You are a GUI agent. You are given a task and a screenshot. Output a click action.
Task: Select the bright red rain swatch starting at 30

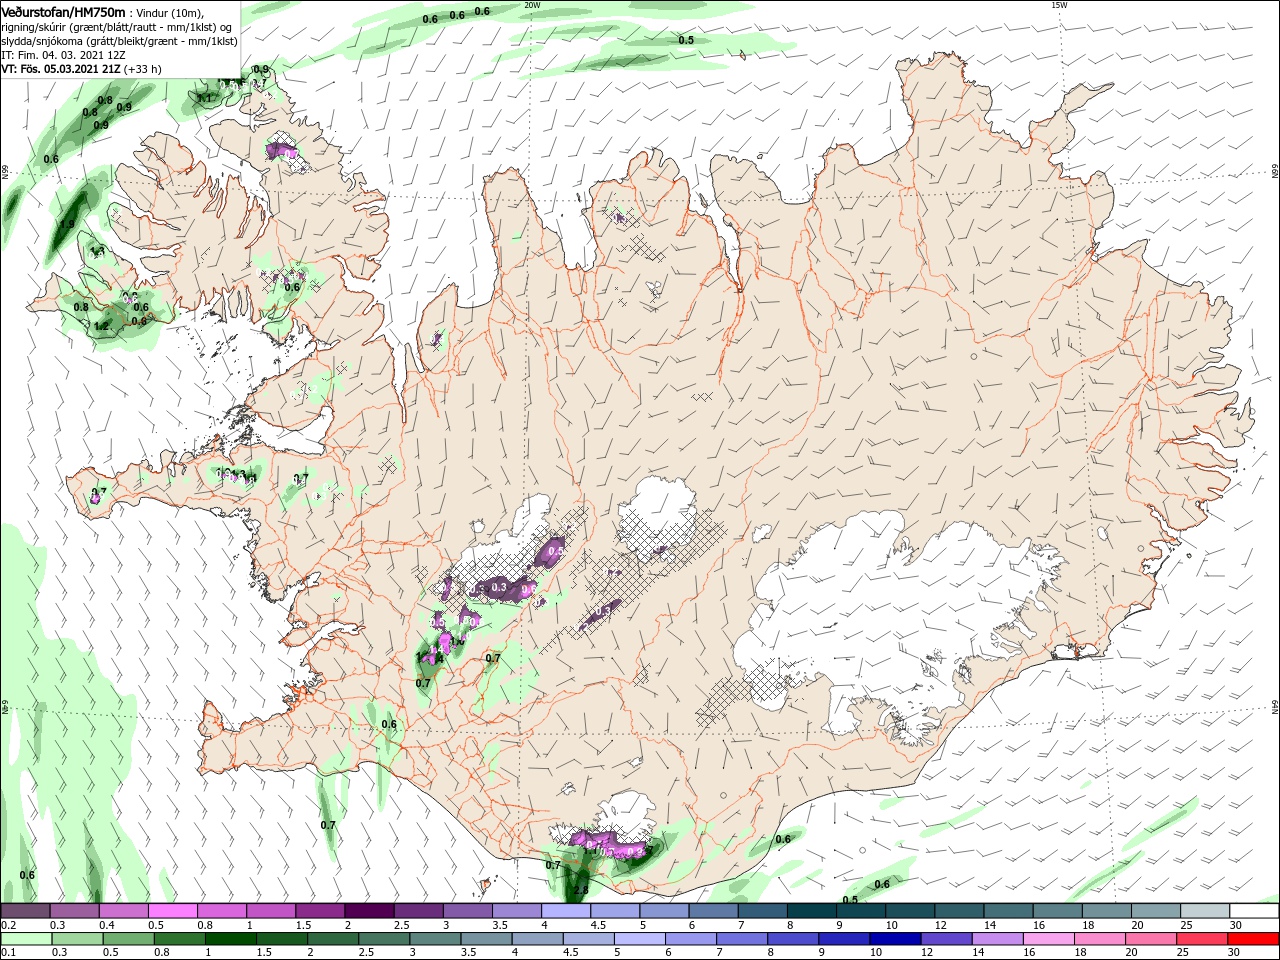tap(1252, 939)
